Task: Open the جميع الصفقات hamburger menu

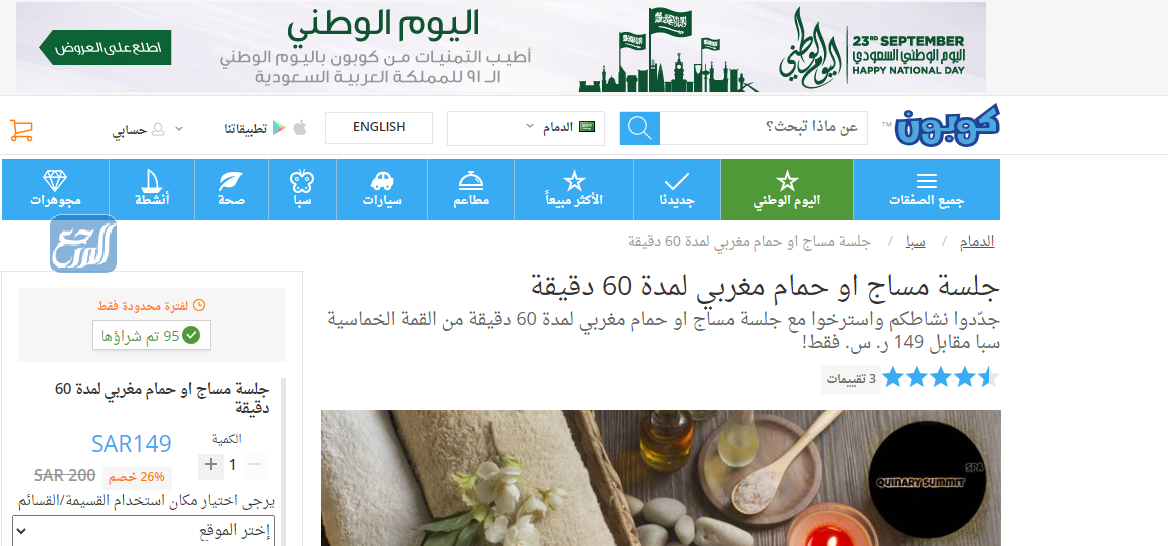Action: click(927, 189)
